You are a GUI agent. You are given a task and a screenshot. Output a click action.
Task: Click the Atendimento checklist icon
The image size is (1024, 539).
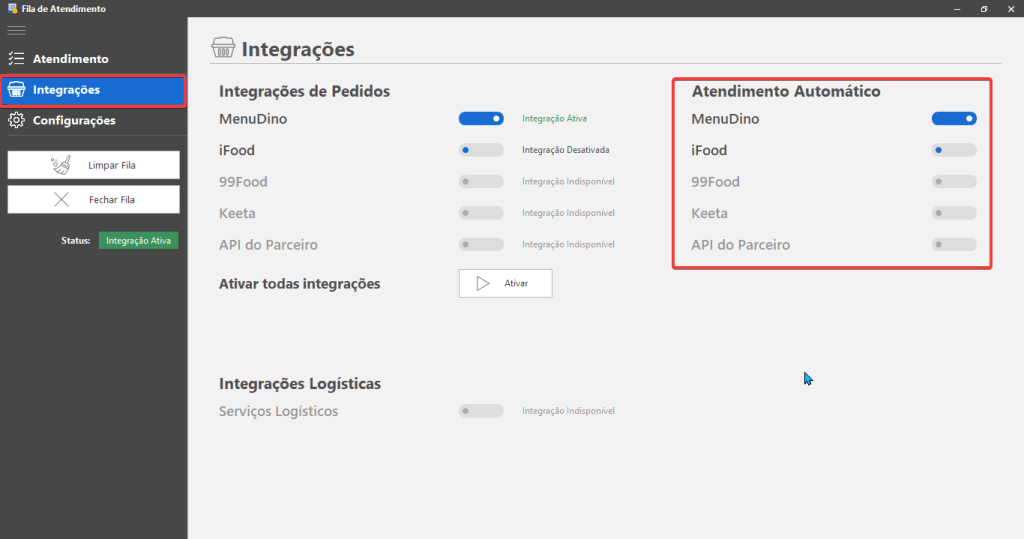pos(16,59)
